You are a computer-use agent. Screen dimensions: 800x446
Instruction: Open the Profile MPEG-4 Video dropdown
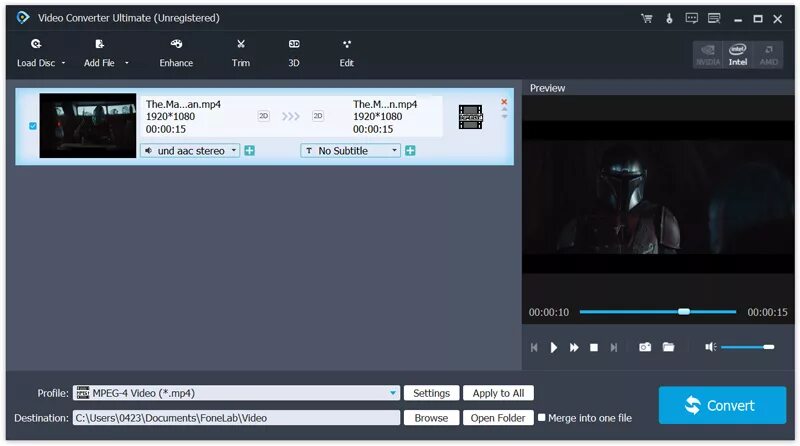click(x=236, y=393)
